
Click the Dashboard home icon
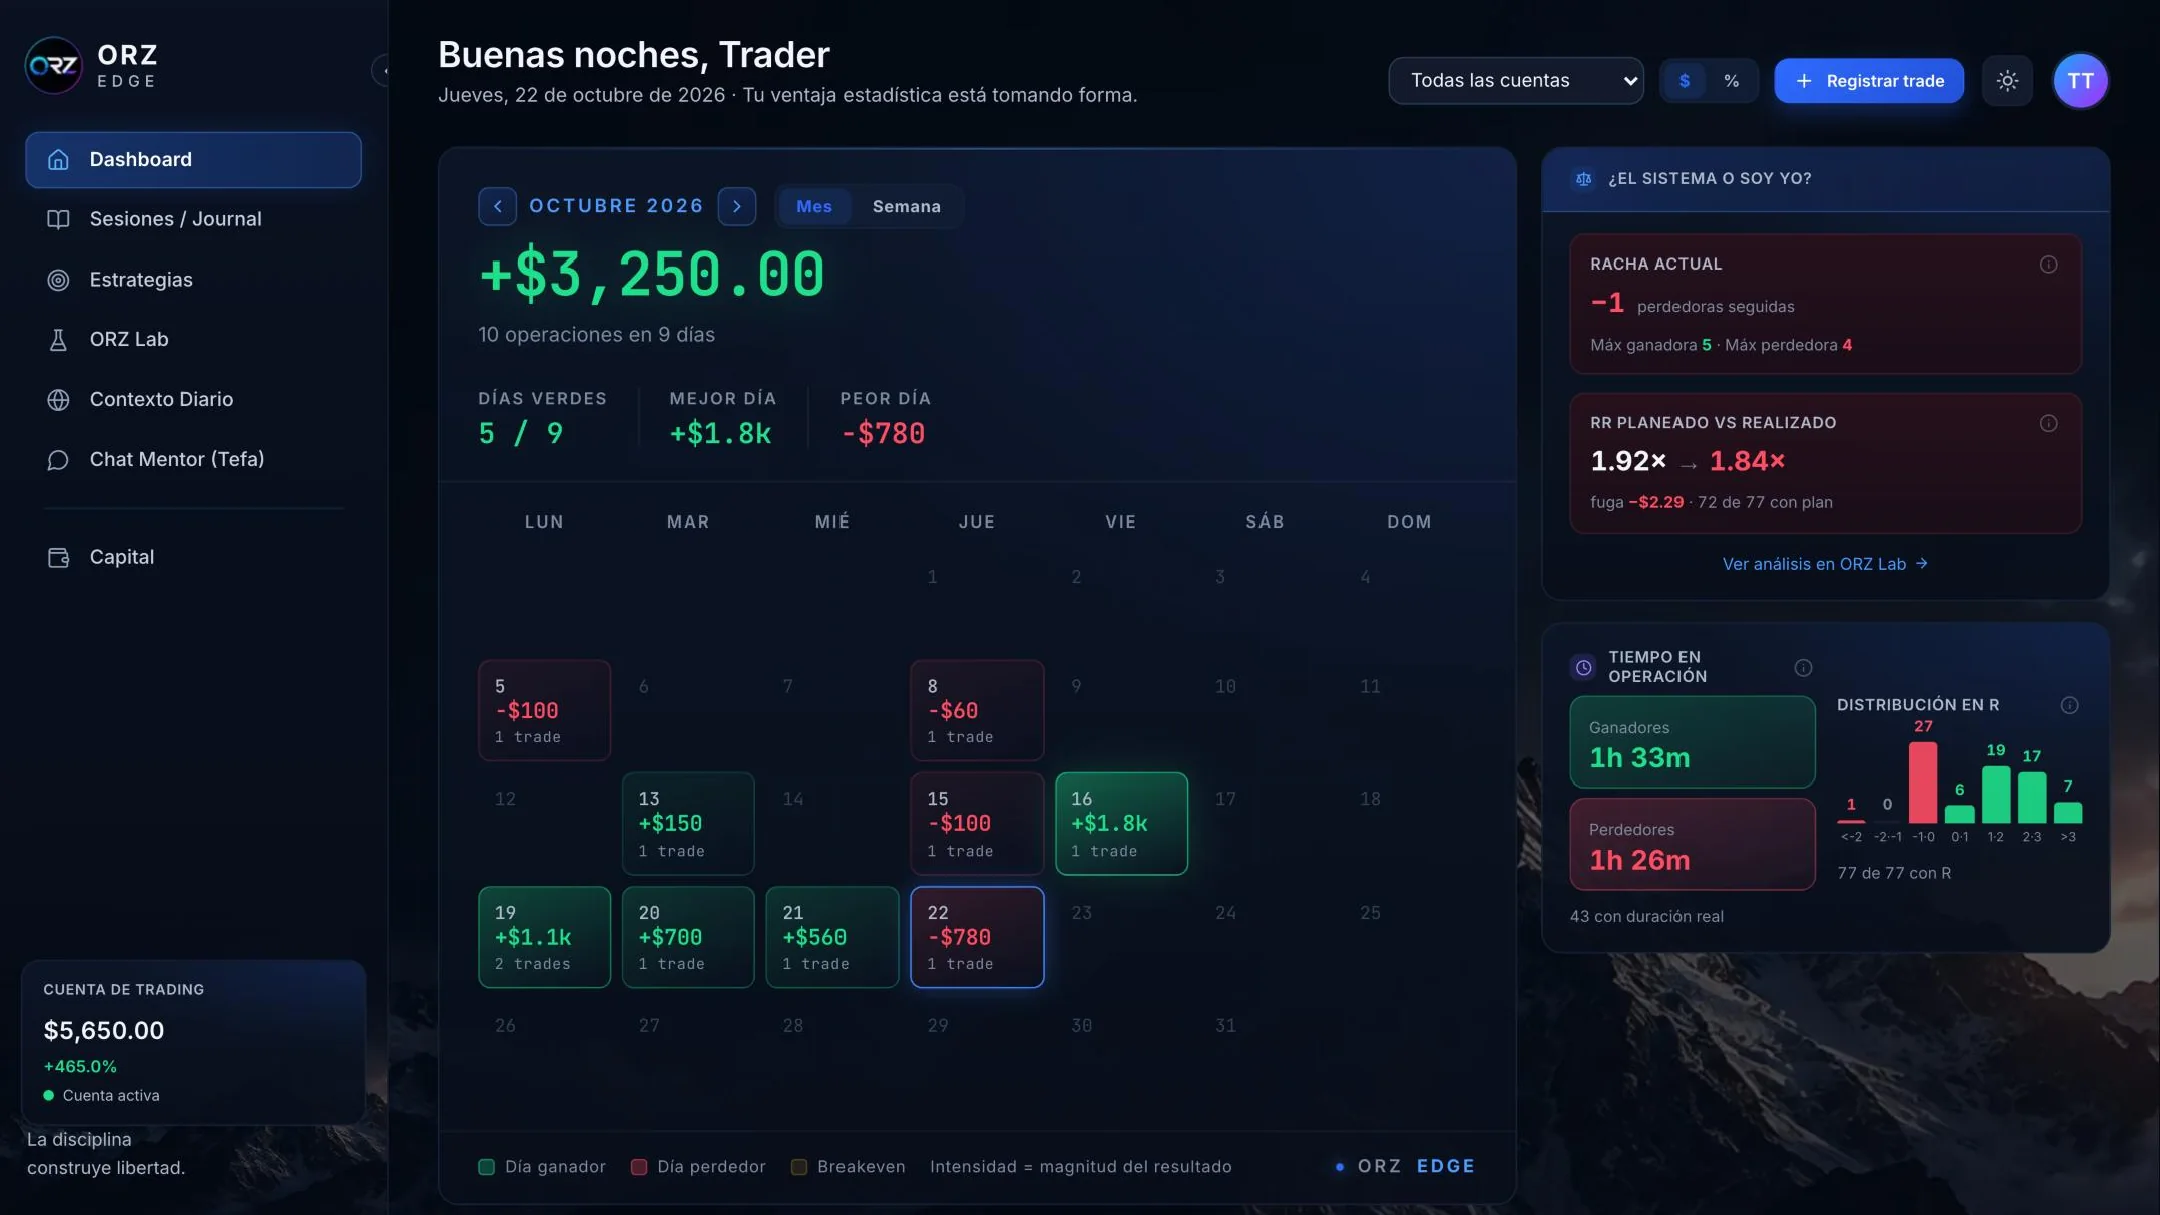point(58,160)
